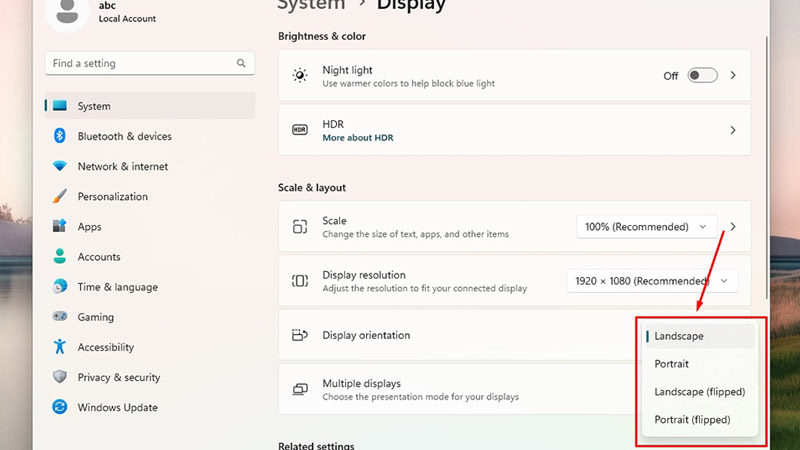Click the Bluetooth & devices icon
Screen dimensions: 800x450
(x=60, y=136)
